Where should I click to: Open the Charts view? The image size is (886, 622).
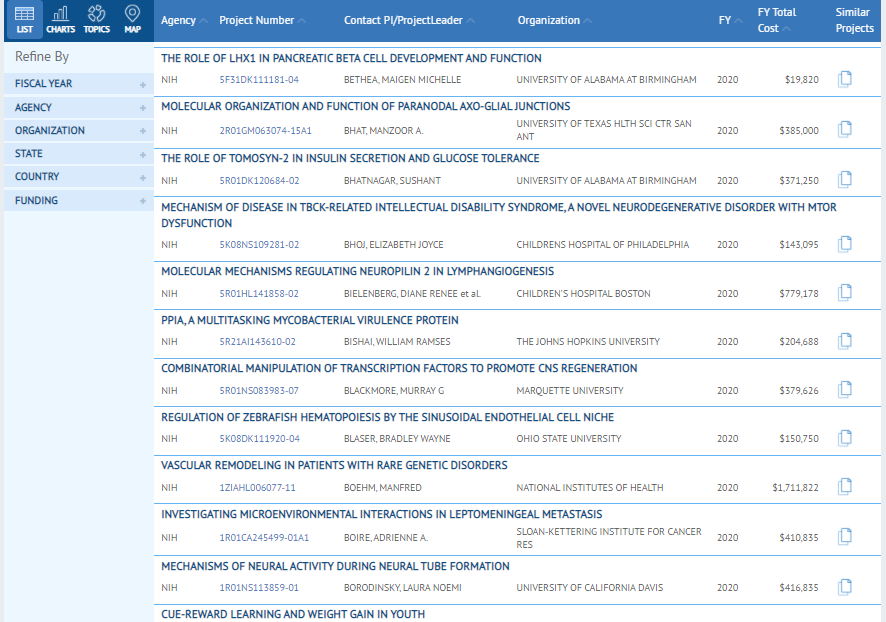pyautogui.click(x=60, y=20)
